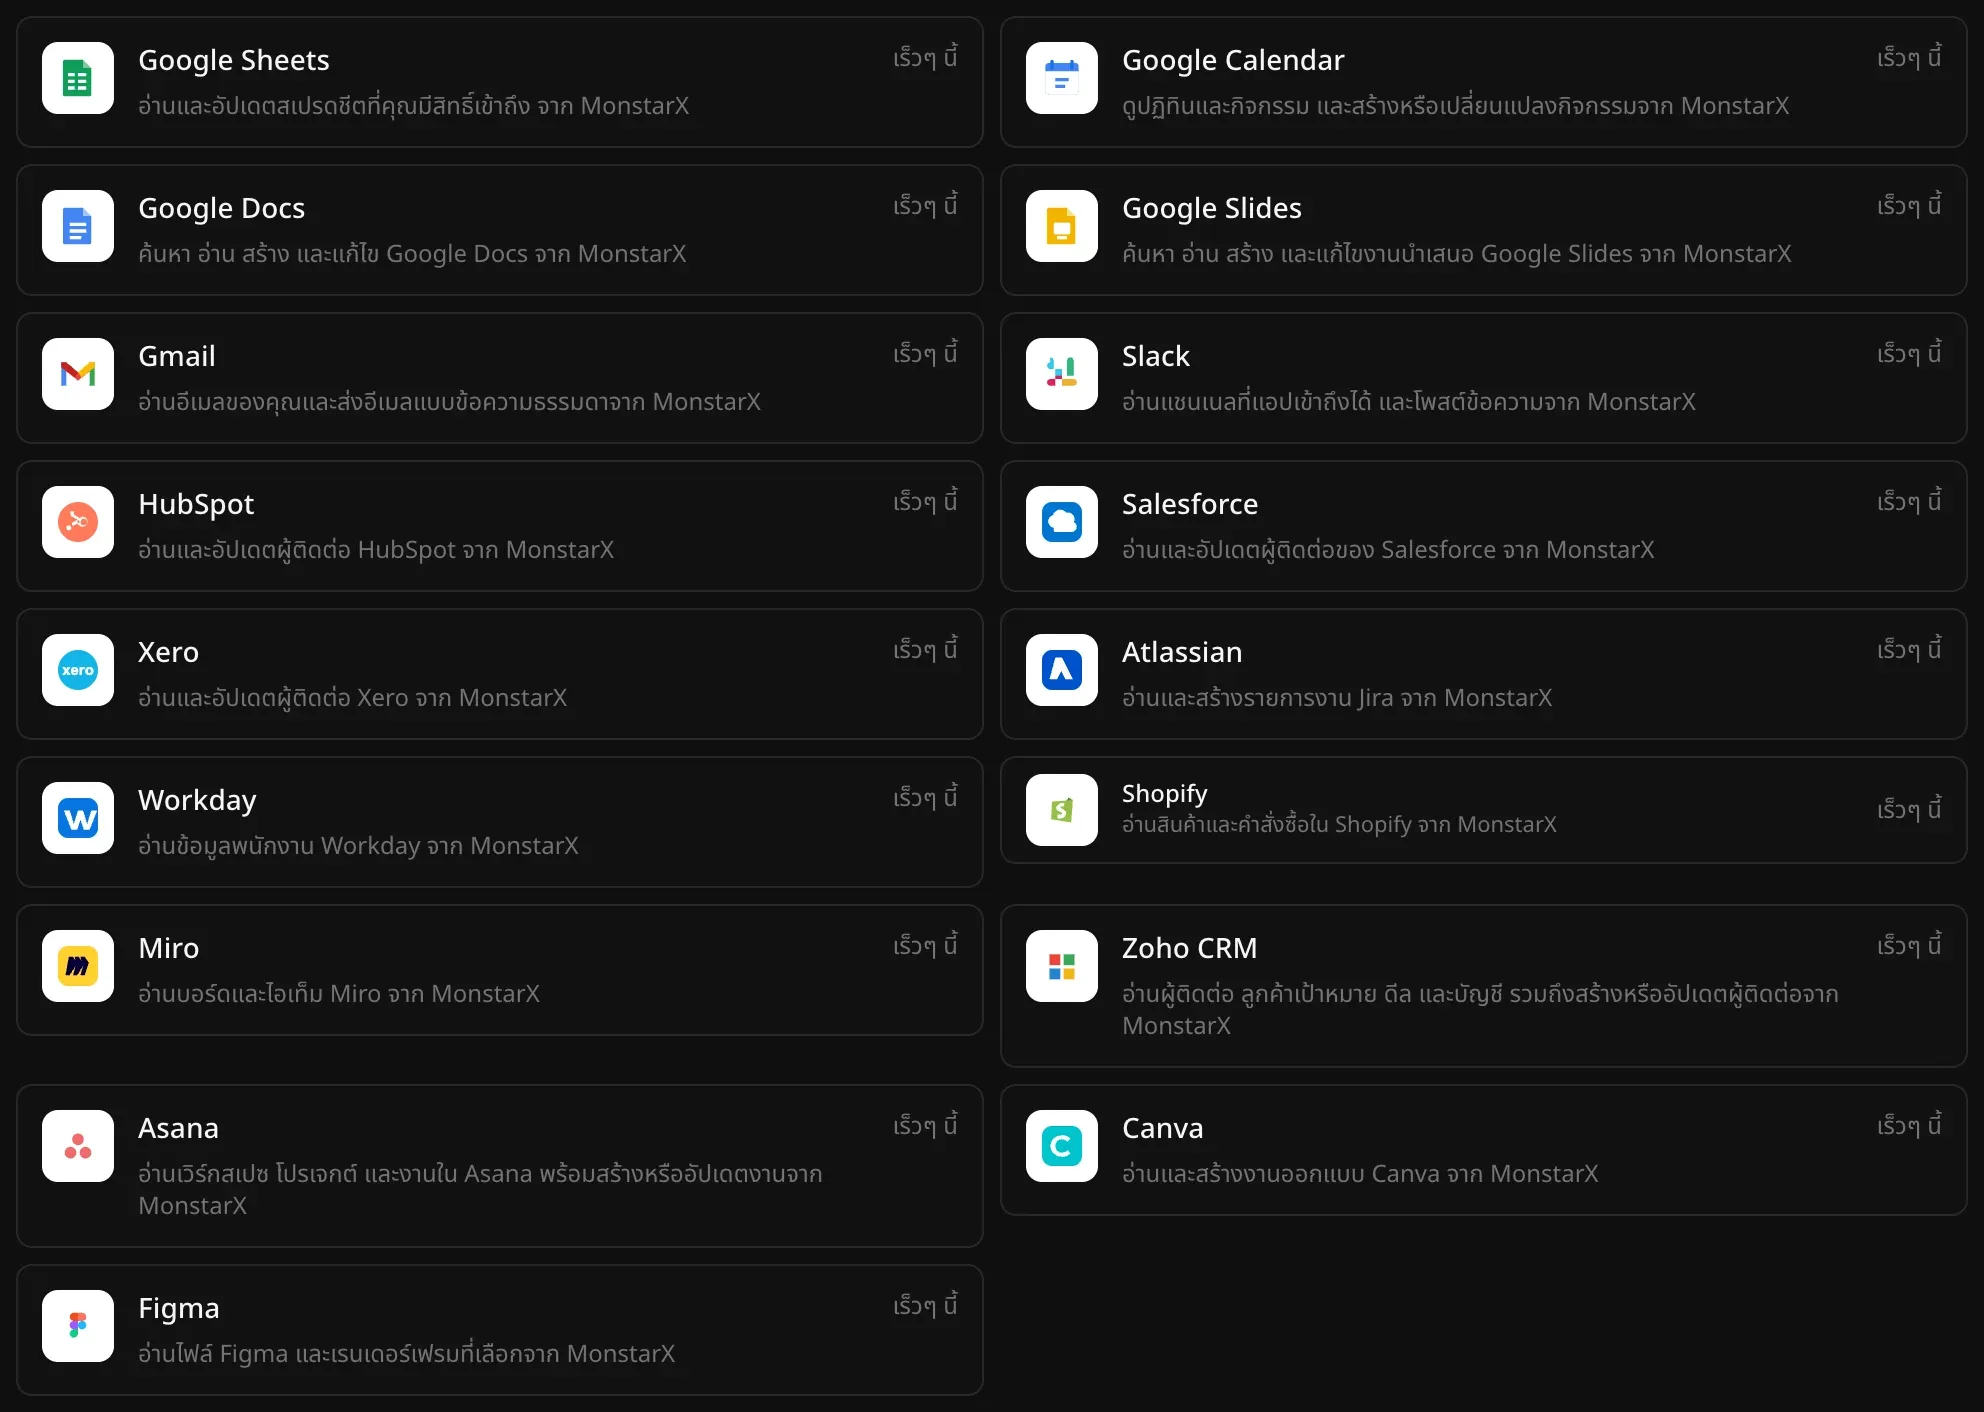Click the Google Docs blue document icon

pyautogui.click(x=78, y=226)
